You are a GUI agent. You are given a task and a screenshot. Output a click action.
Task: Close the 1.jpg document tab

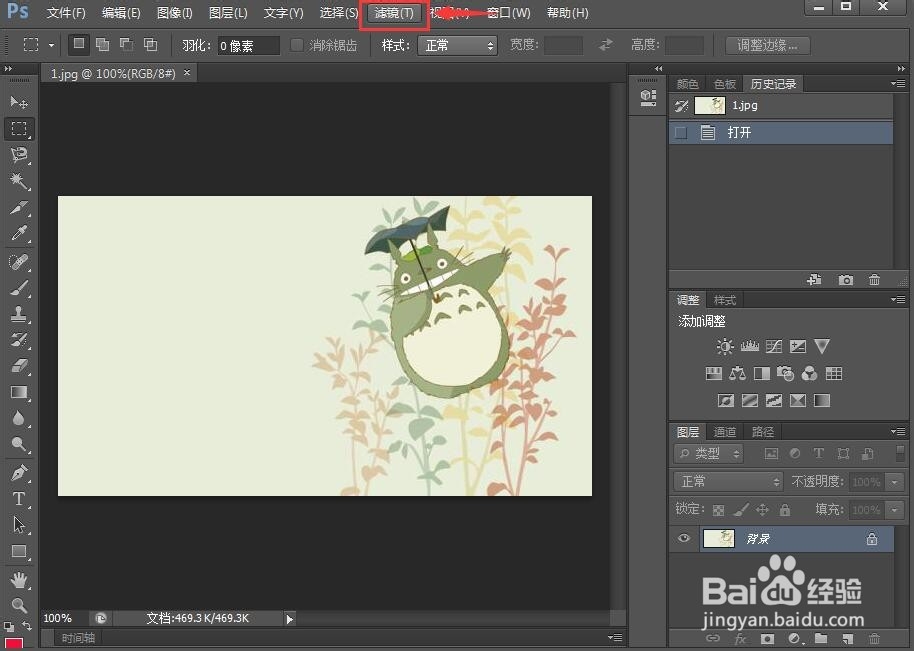187,73
